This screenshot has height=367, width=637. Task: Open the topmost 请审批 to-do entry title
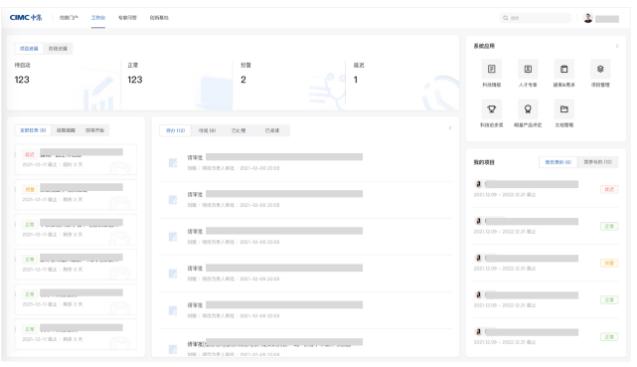(275, 157)
